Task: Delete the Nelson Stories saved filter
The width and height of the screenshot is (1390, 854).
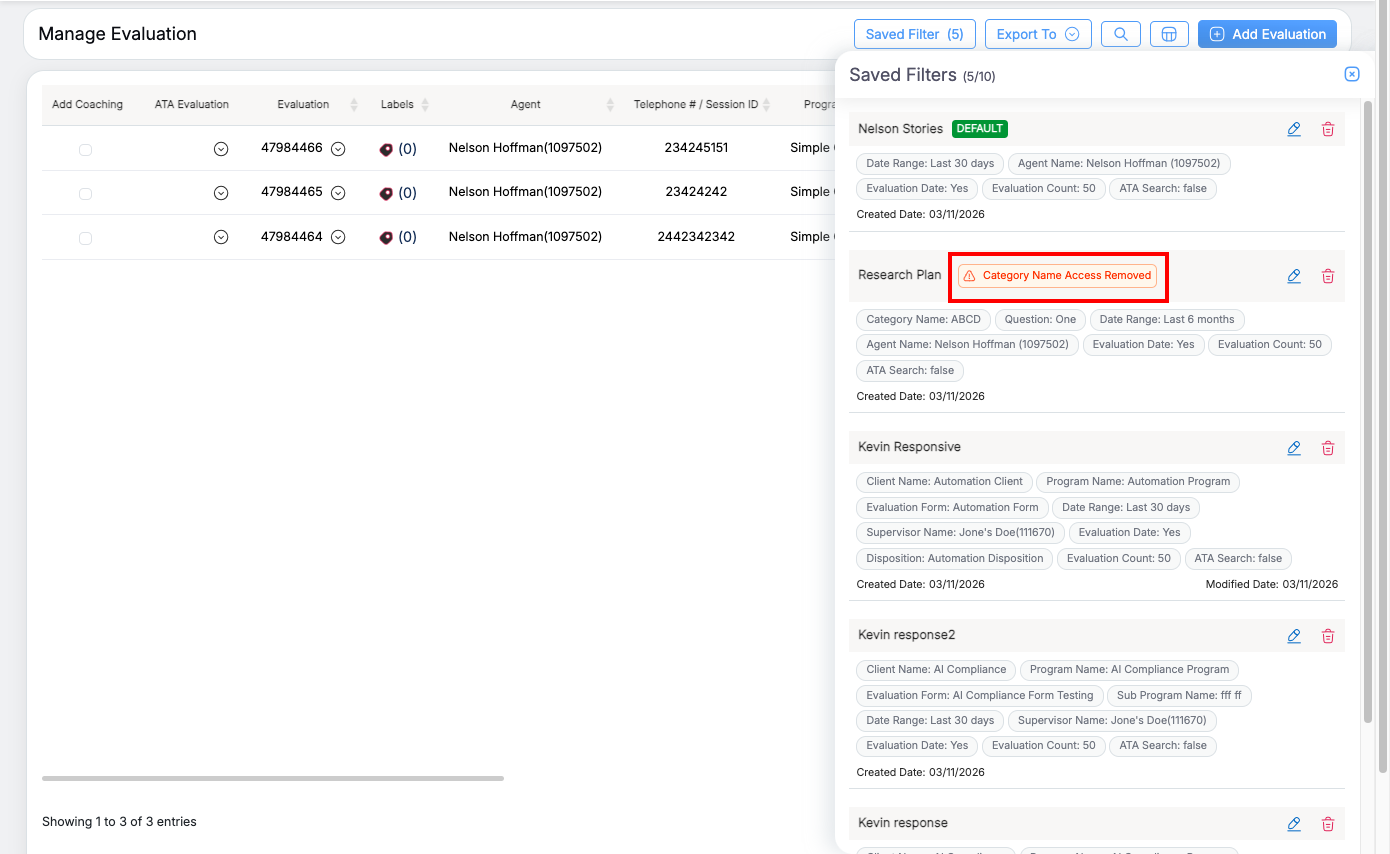Action: (x=1328, y=129)
